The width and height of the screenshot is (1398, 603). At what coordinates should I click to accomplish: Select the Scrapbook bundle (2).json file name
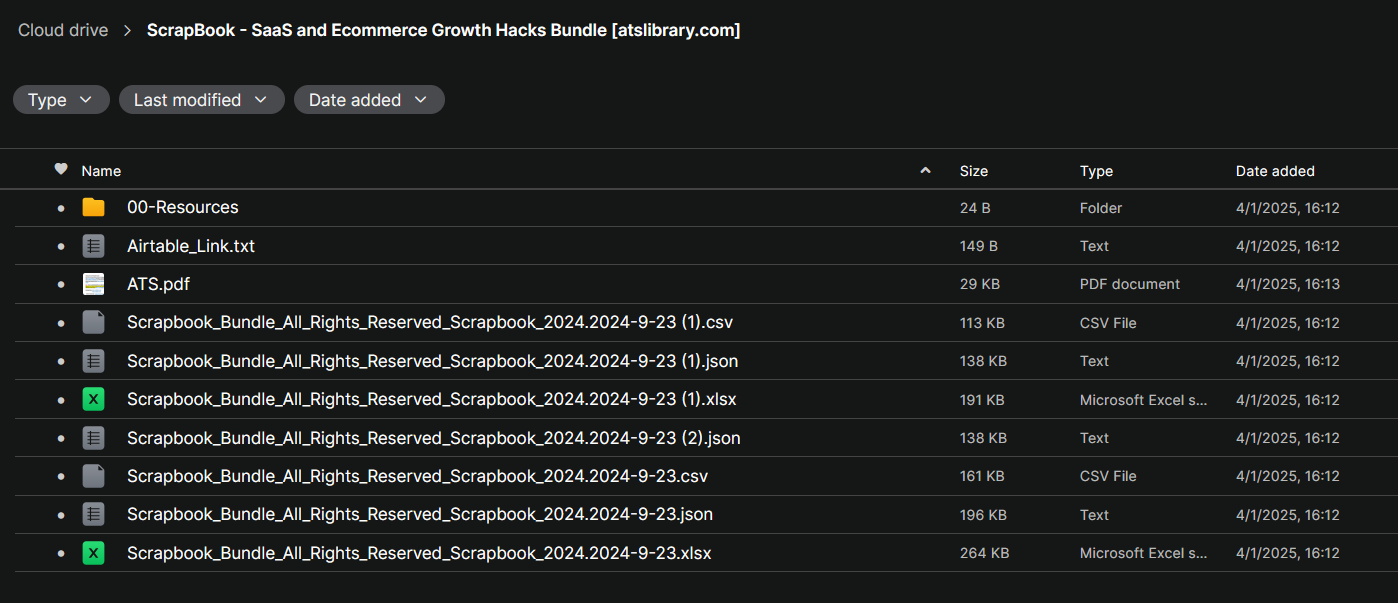click(434, 438)
